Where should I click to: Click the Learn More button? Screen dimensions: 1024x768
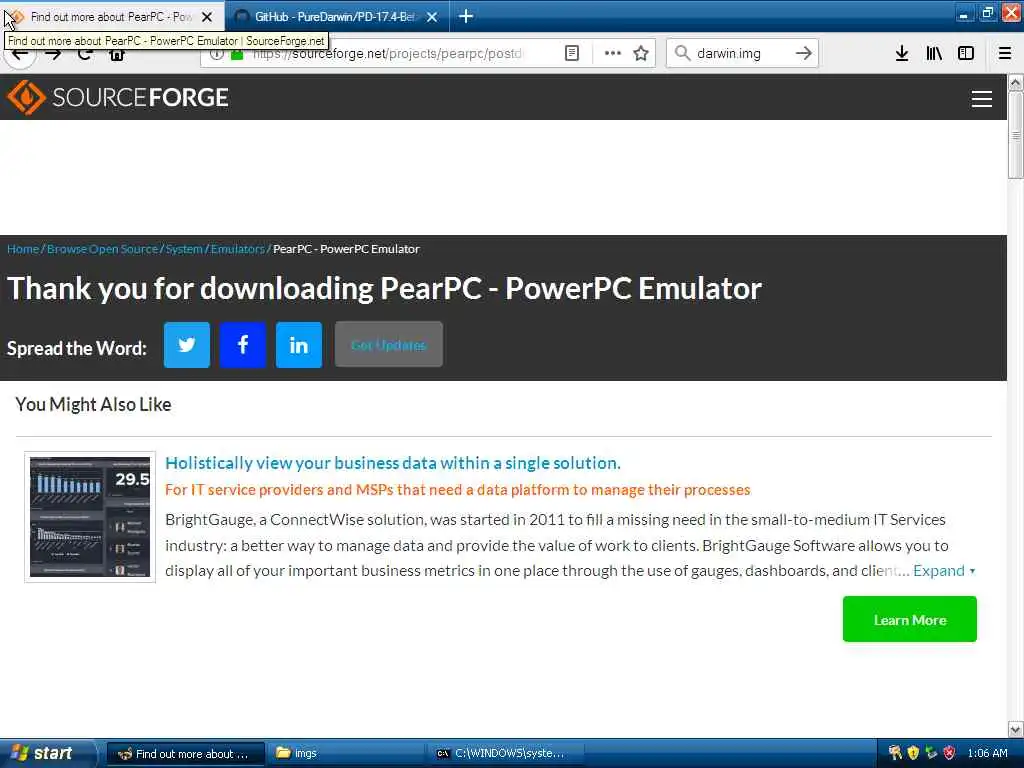point(910,619)
